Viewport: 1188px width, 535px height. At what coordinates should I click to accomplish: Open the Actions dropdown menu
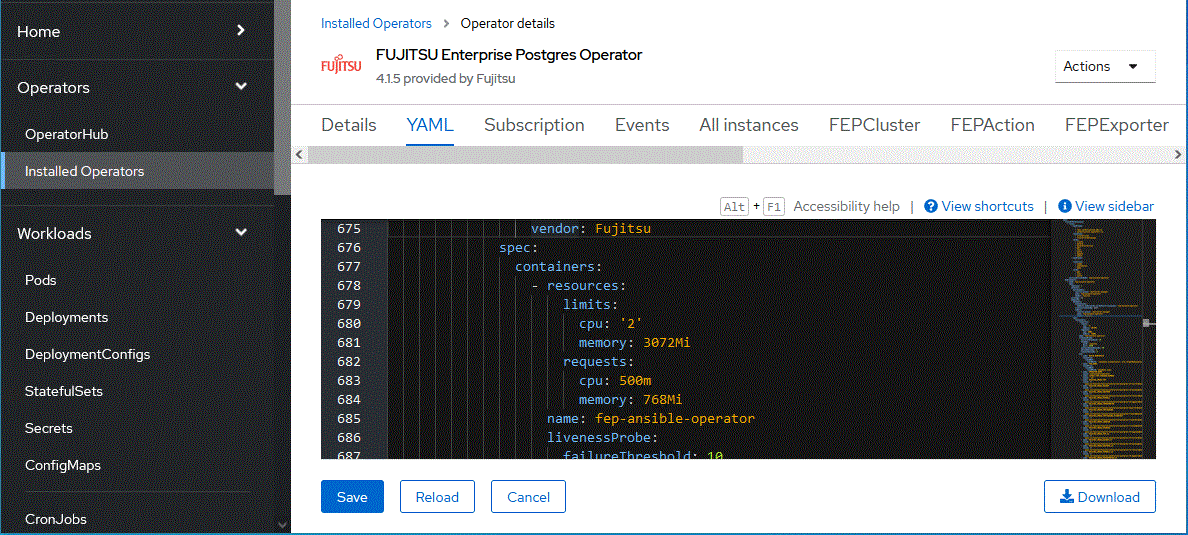coord(1104,66)
